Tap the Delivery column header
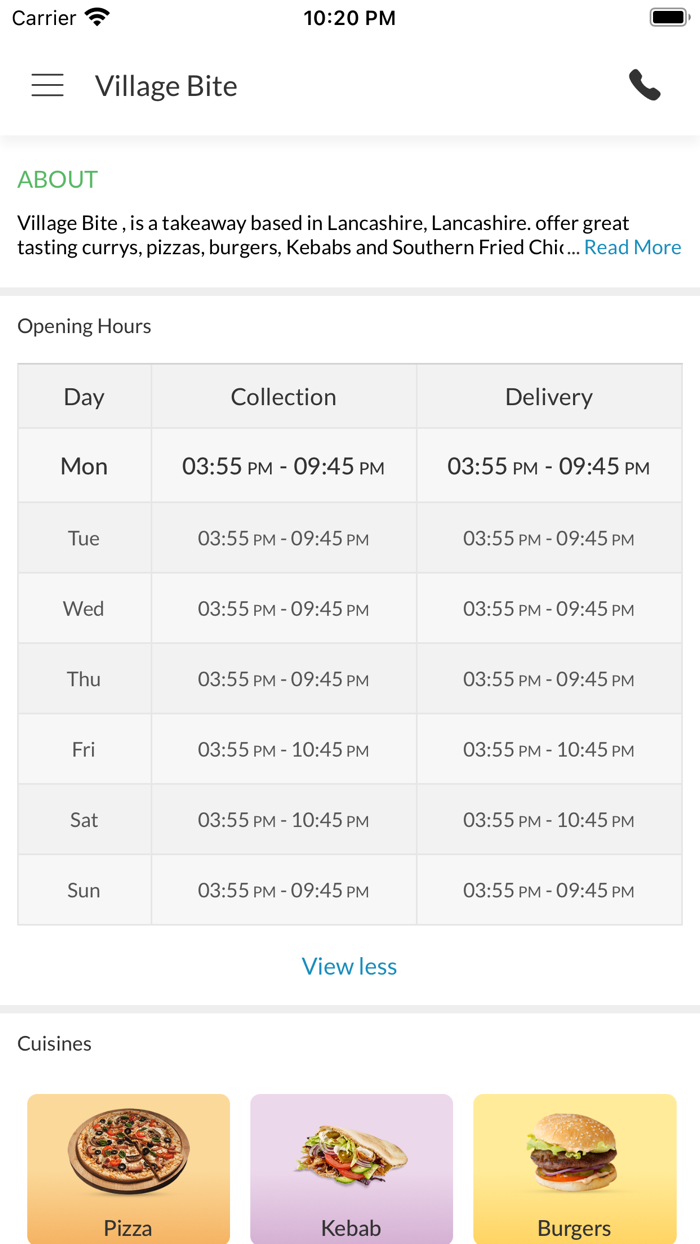This screenshot has height=1244, width=700. pos(548,397)
